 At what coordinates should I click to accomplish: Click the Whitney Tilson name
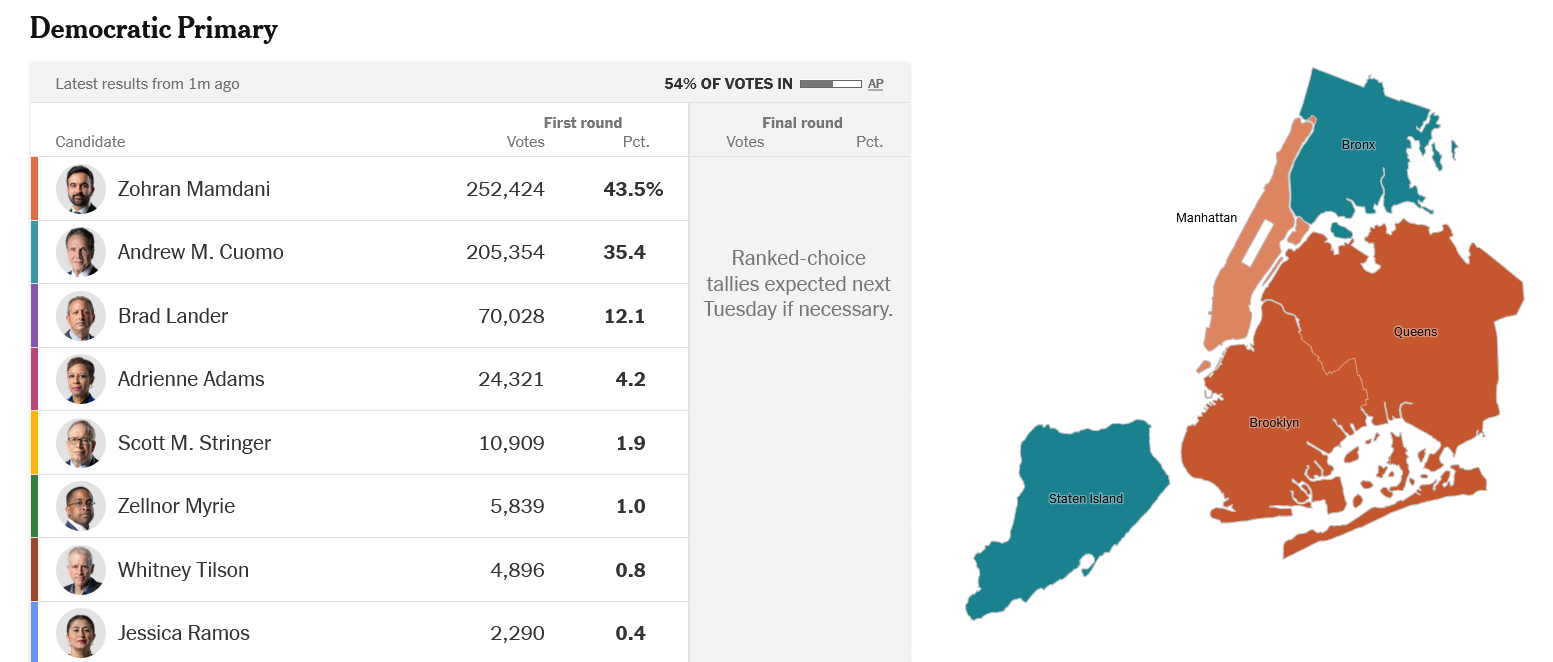(x=183, y=570)
